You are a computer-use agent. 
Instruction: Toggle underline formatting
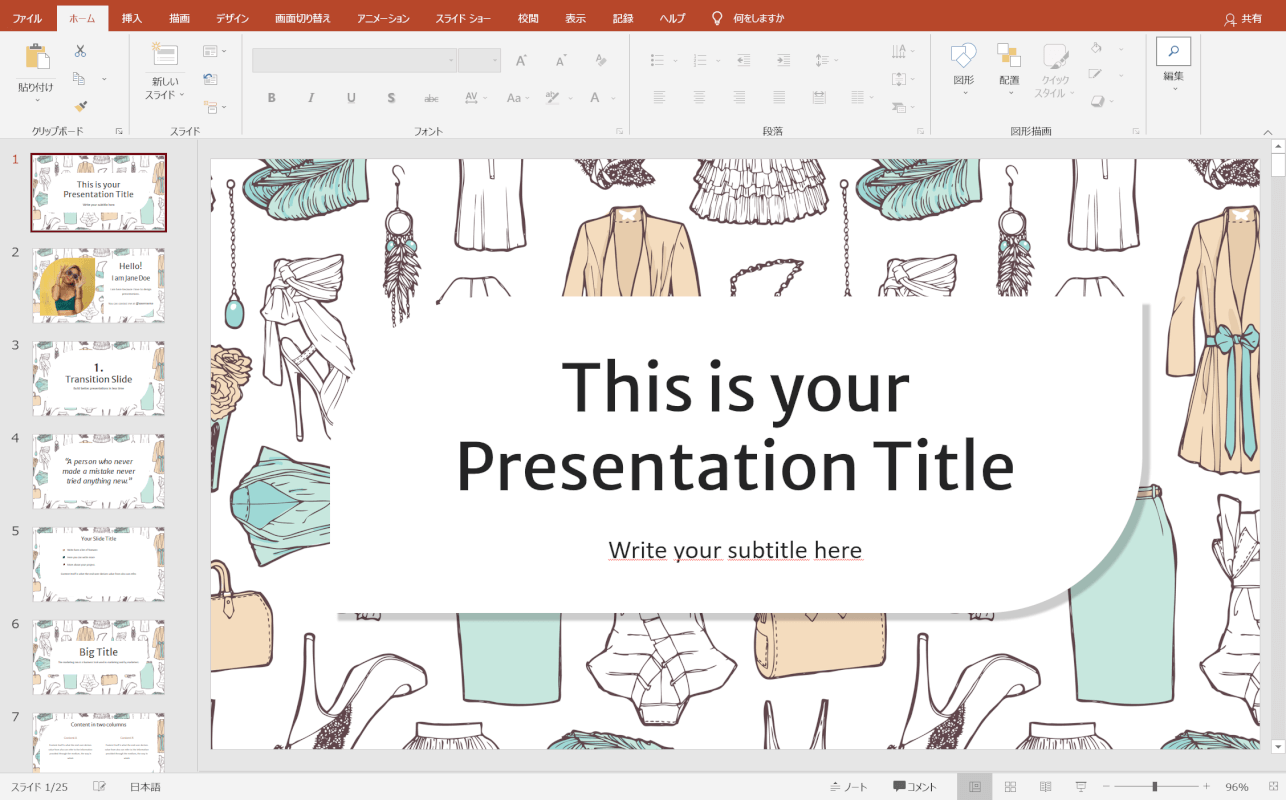coord(351,97)
